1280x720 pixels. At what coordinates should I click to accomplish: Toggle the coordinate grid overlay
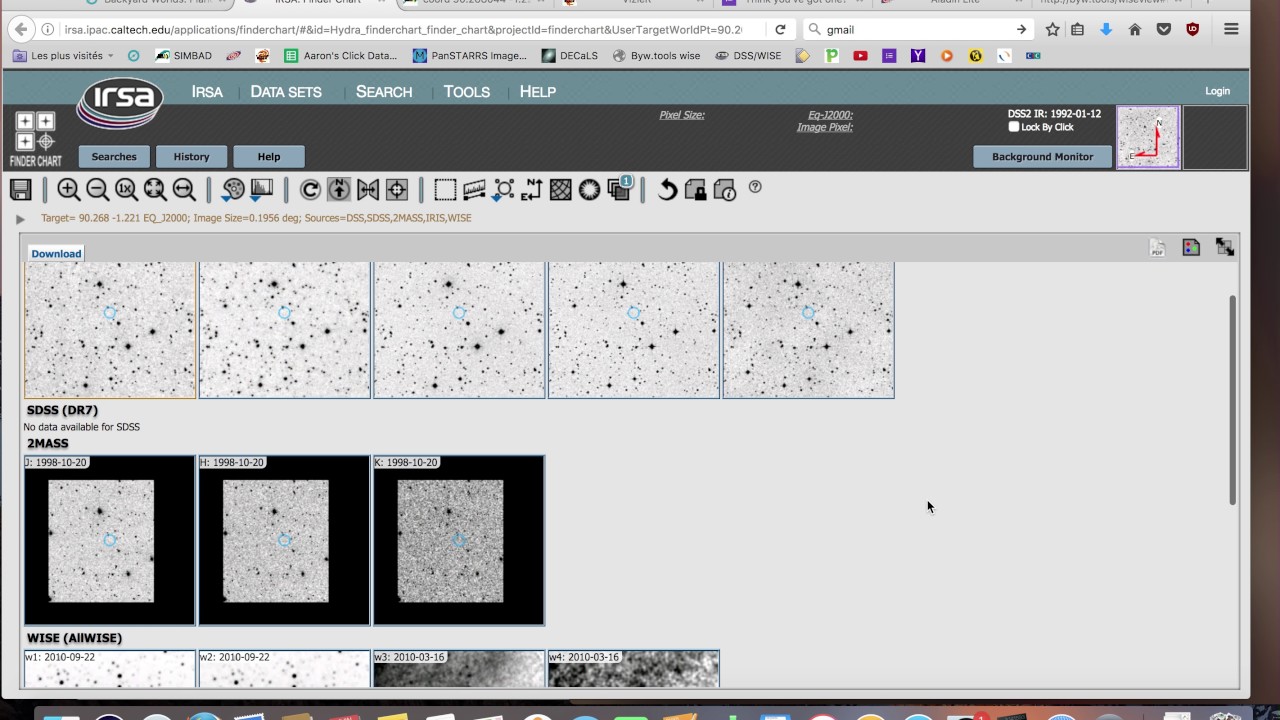(561, 189)
